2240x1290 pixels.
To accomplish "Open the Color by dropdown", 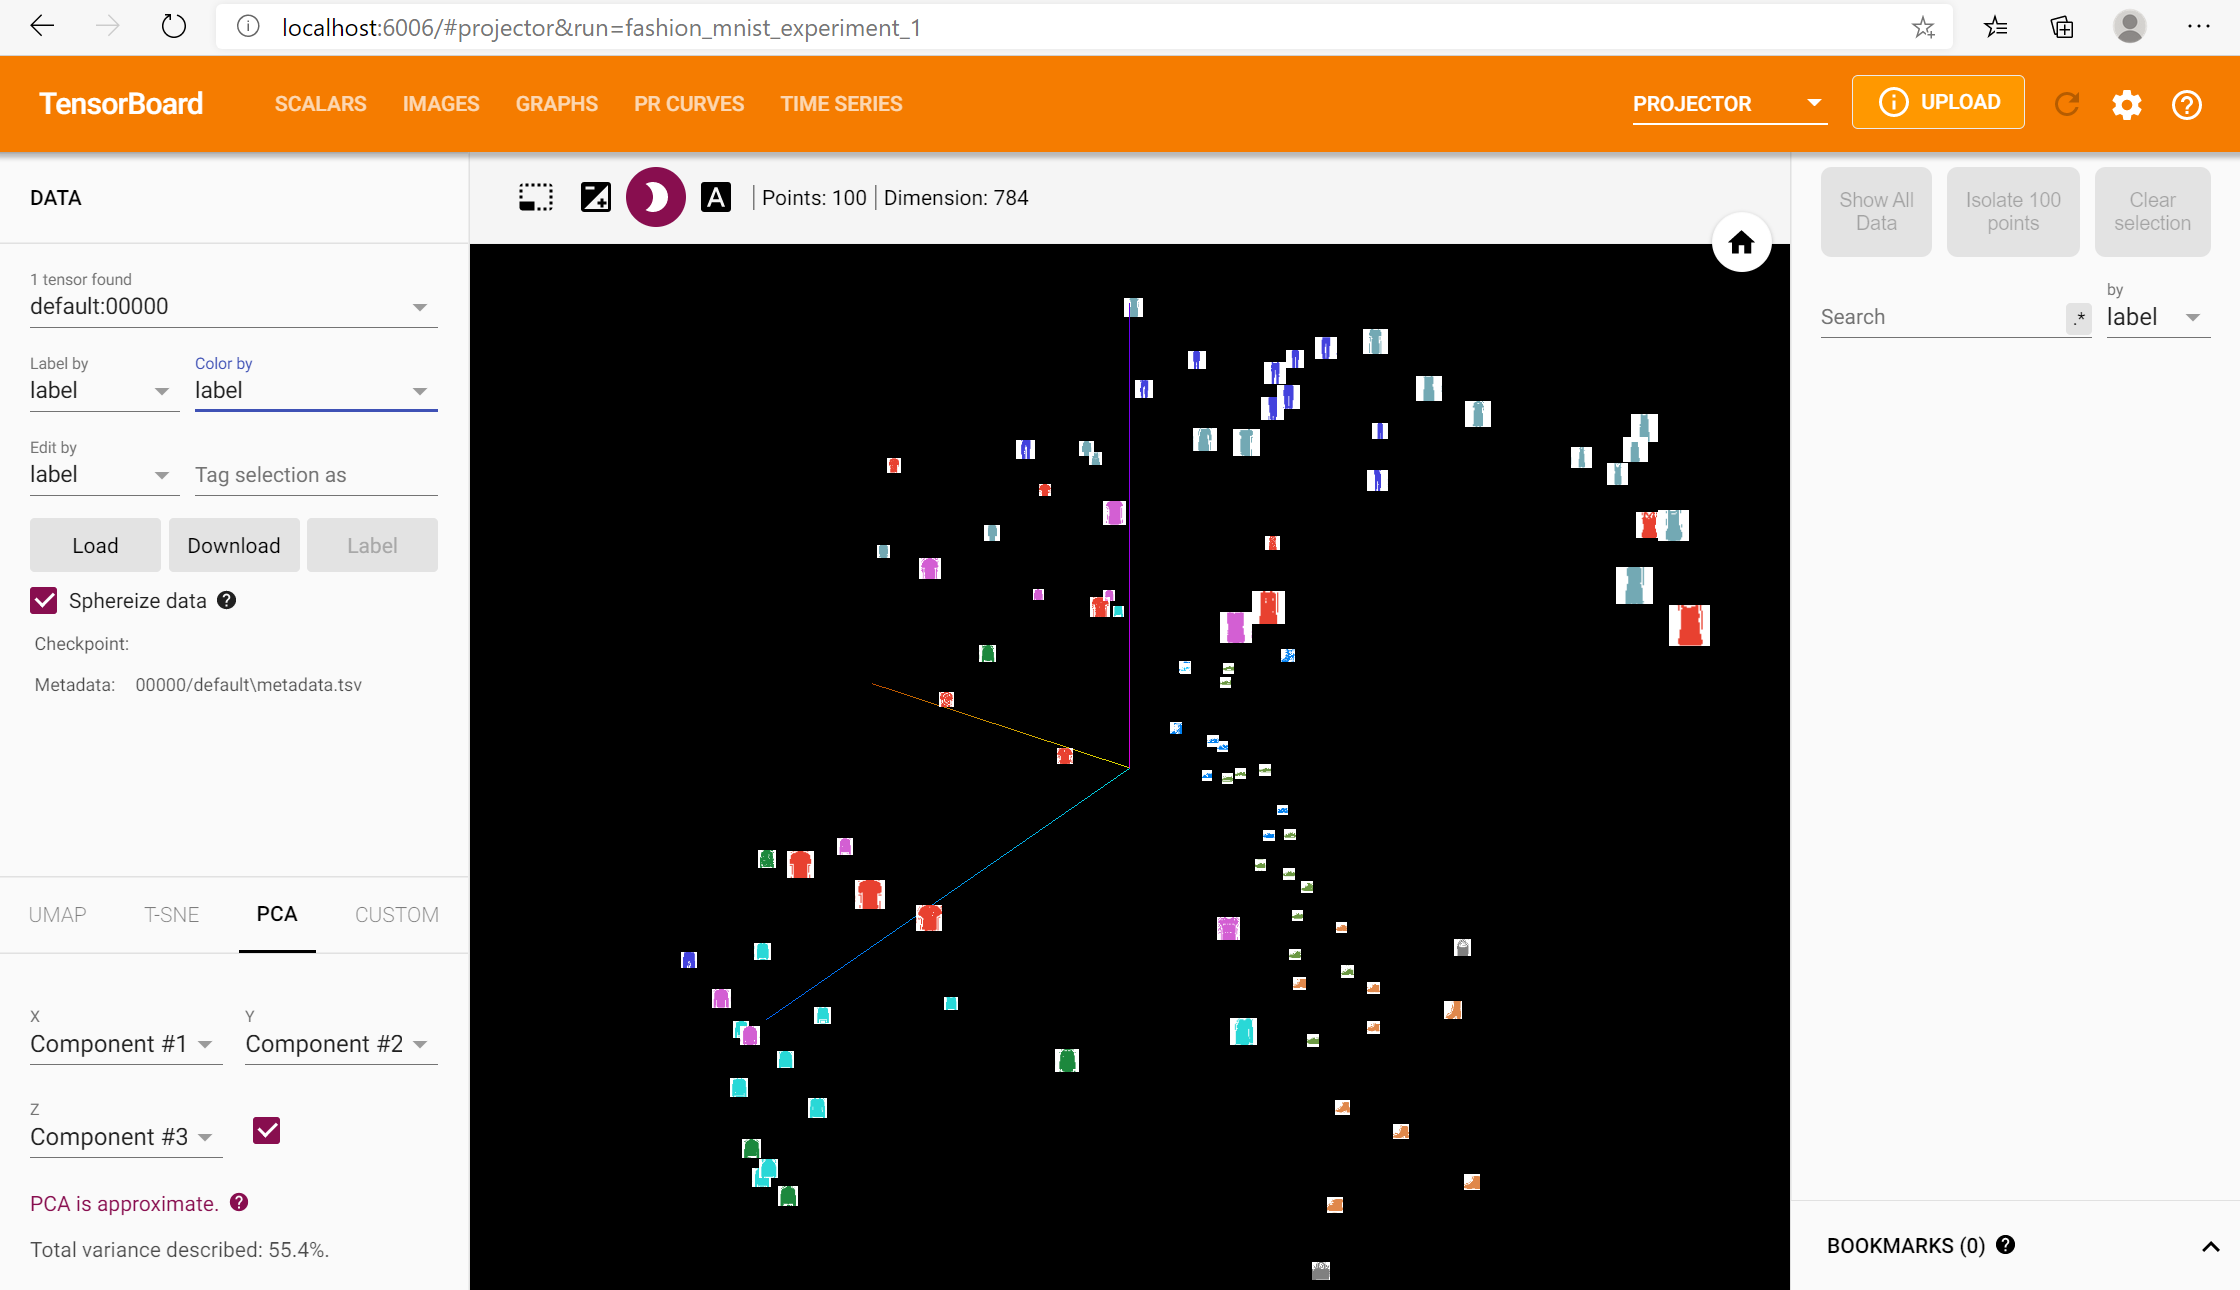I will click(315, 391).
